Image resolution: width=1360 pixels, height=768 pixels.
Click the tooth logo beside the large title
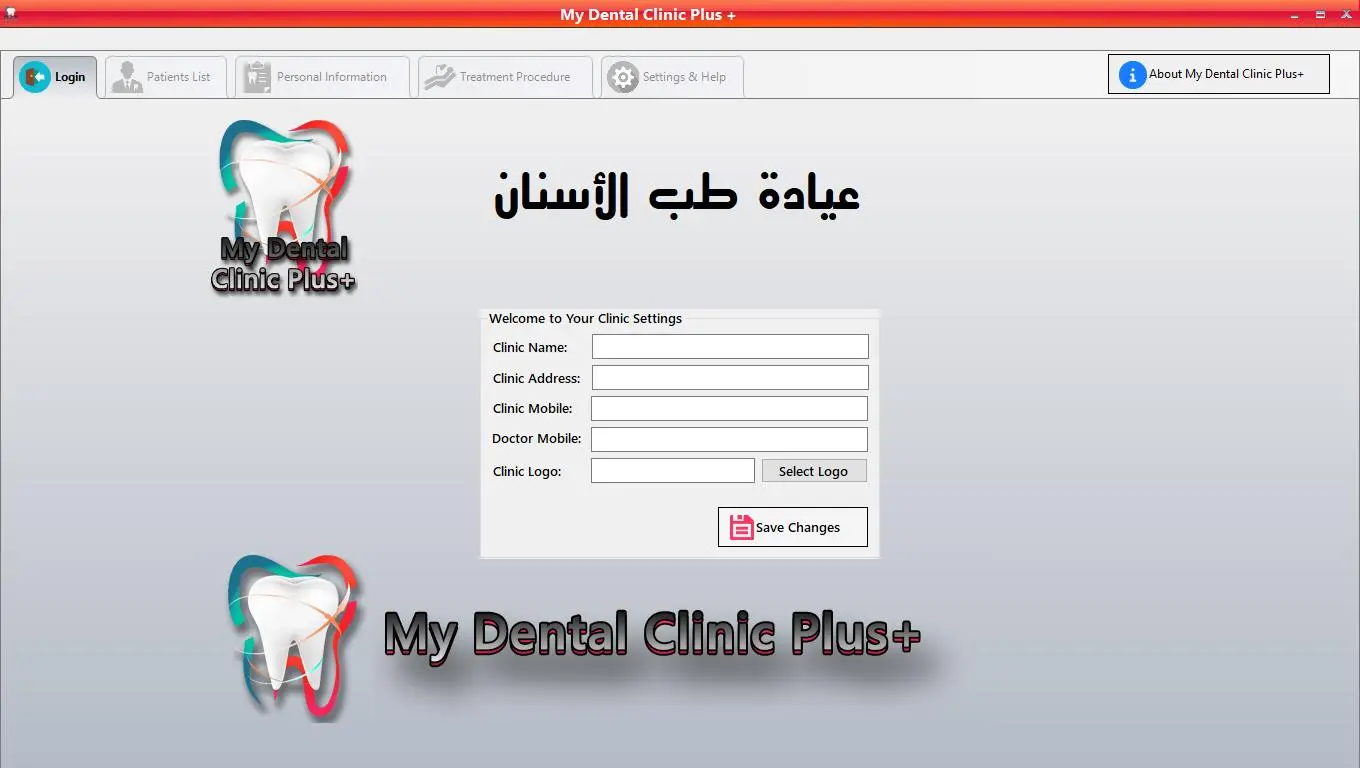tap(296, 638)
